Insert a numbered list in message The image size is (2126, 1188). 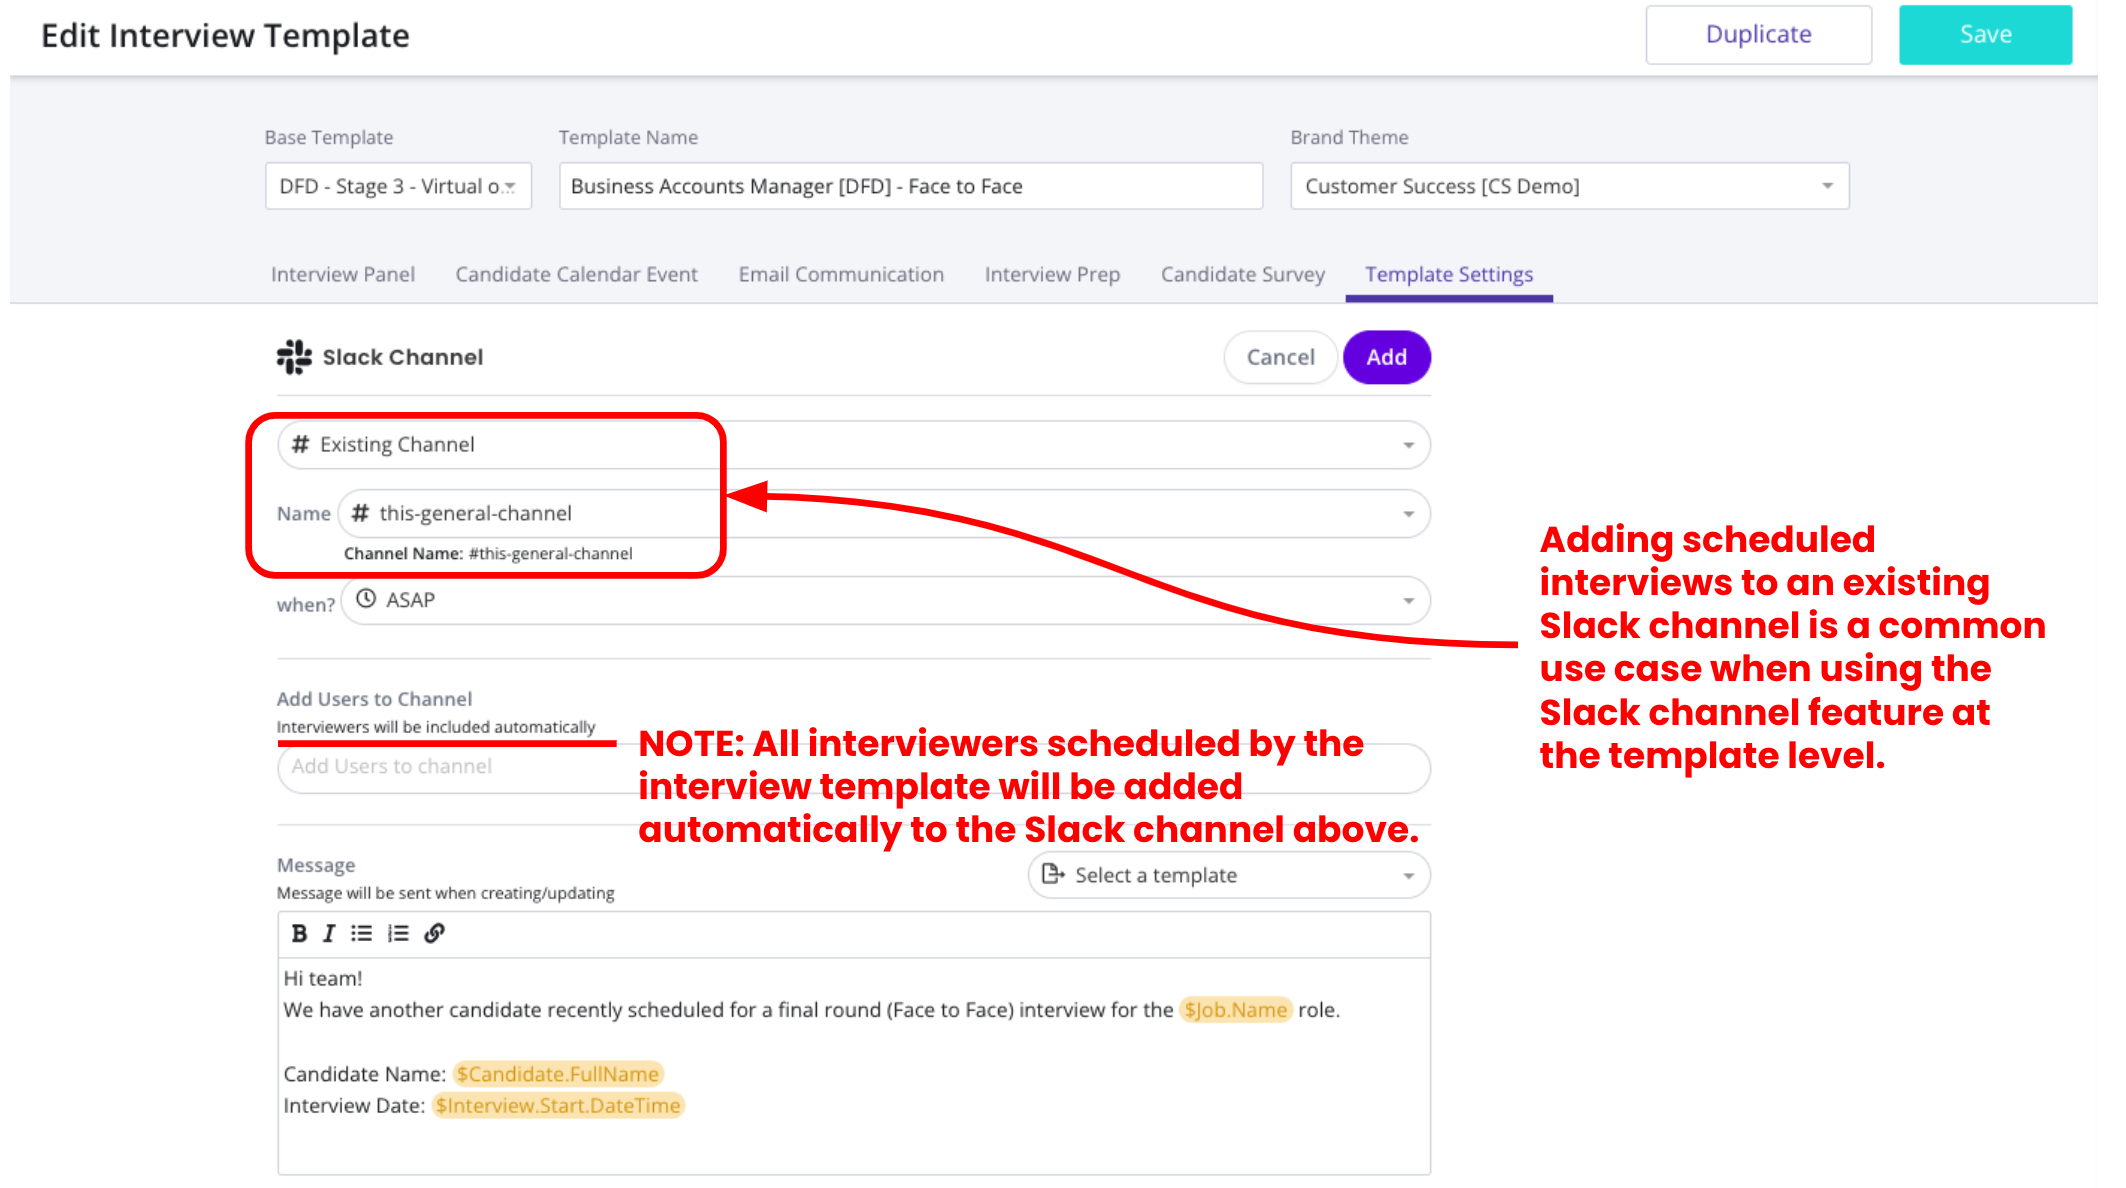pos(398,933)
